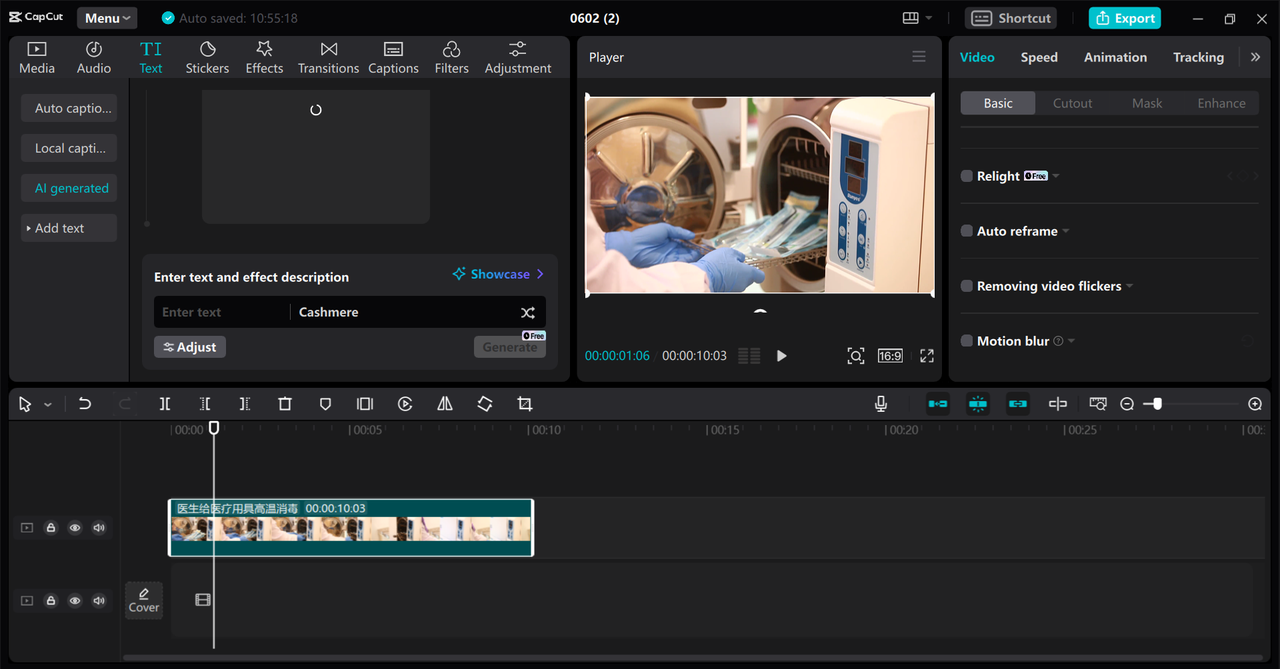Toggle the clip linkage icon
This screenshot has height=669, width=1280.
(x=1018, y=404)
